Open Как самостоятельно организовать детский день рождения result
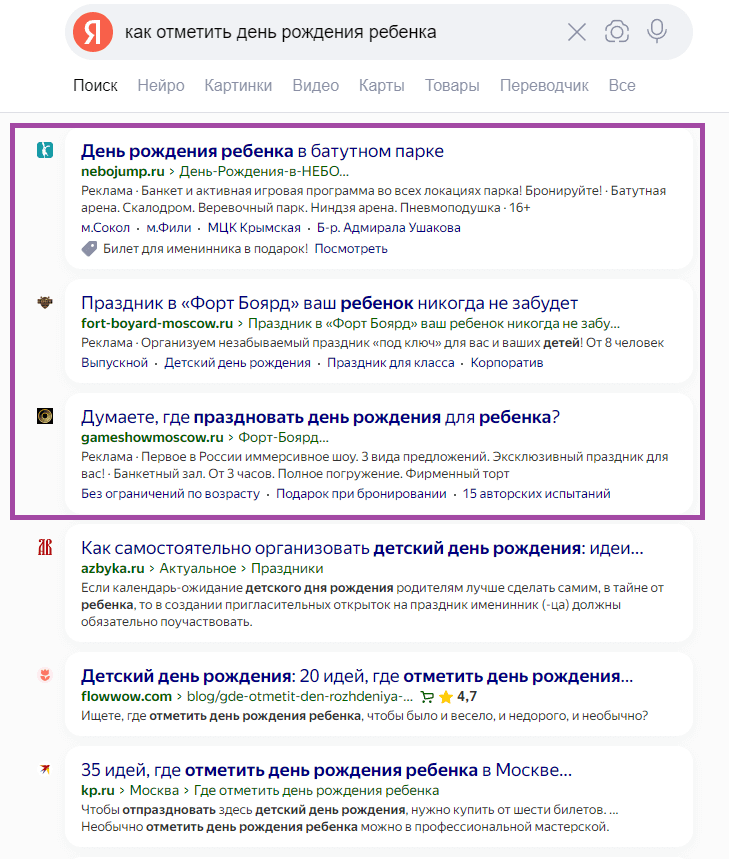This screenshot has width=729, height=859. 362,548
